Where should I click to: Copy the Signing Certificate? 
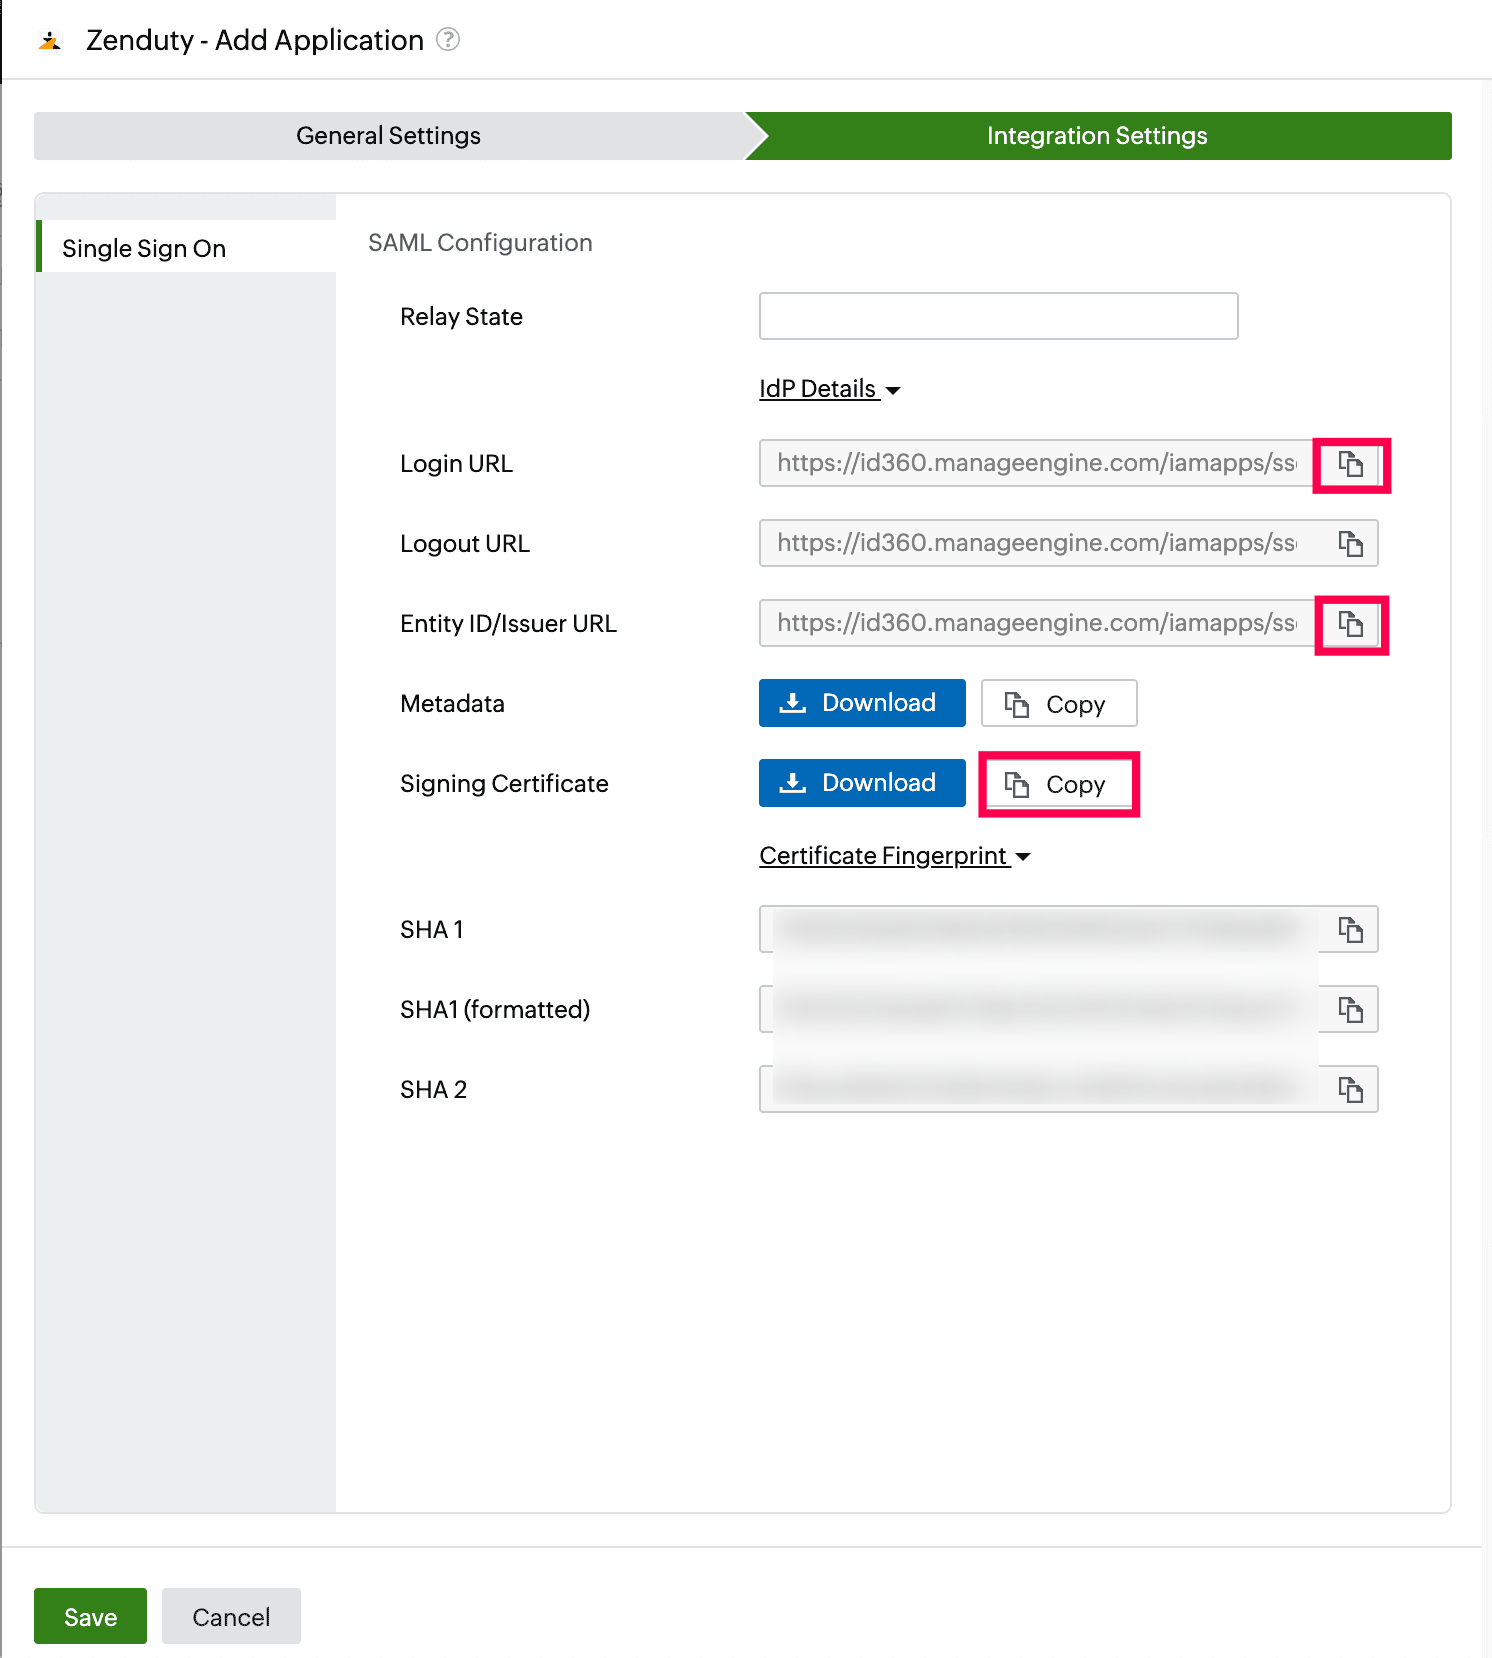(x=1059, y=784)
